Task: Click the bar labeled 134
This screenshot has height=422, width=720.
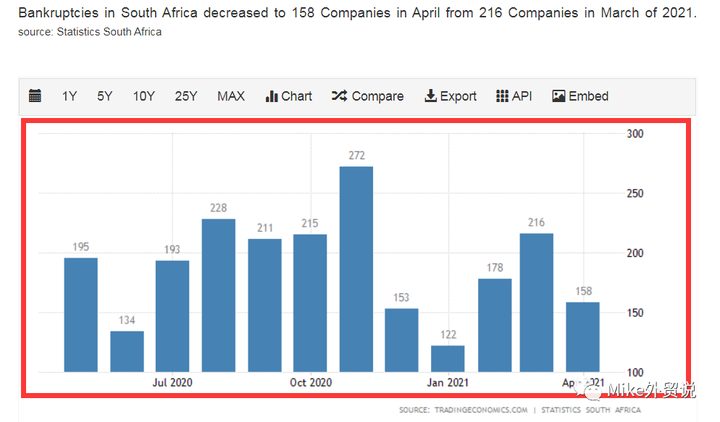Action: (127, 351)
